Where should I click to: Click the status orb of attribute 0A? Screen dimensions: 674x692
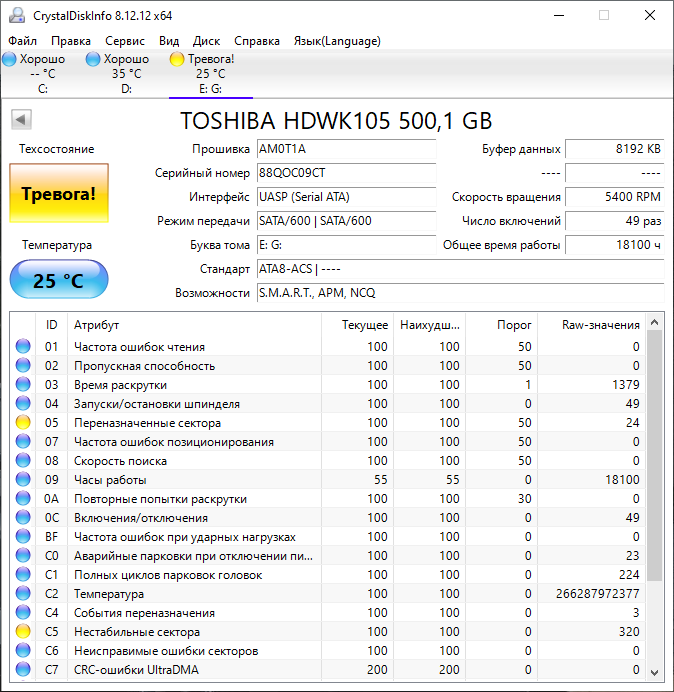point(23,498)
